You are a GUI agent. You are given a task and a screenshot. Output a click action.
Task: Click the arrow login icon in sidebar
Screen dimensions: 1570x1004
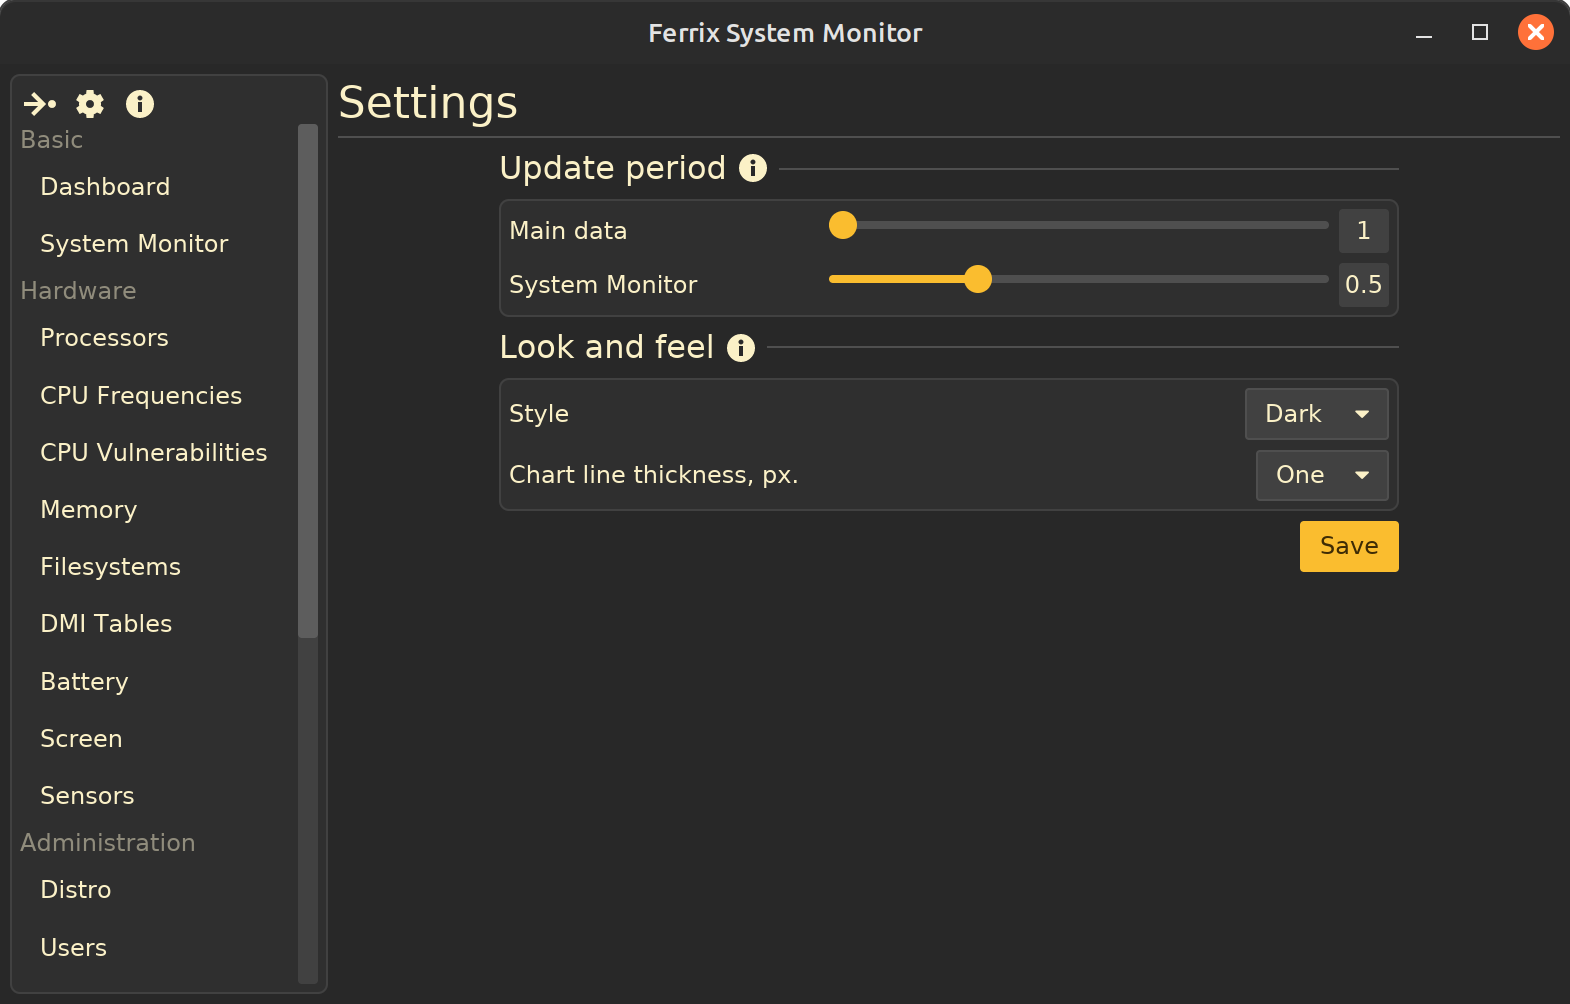pyautogui.click(x=40, y=104)
